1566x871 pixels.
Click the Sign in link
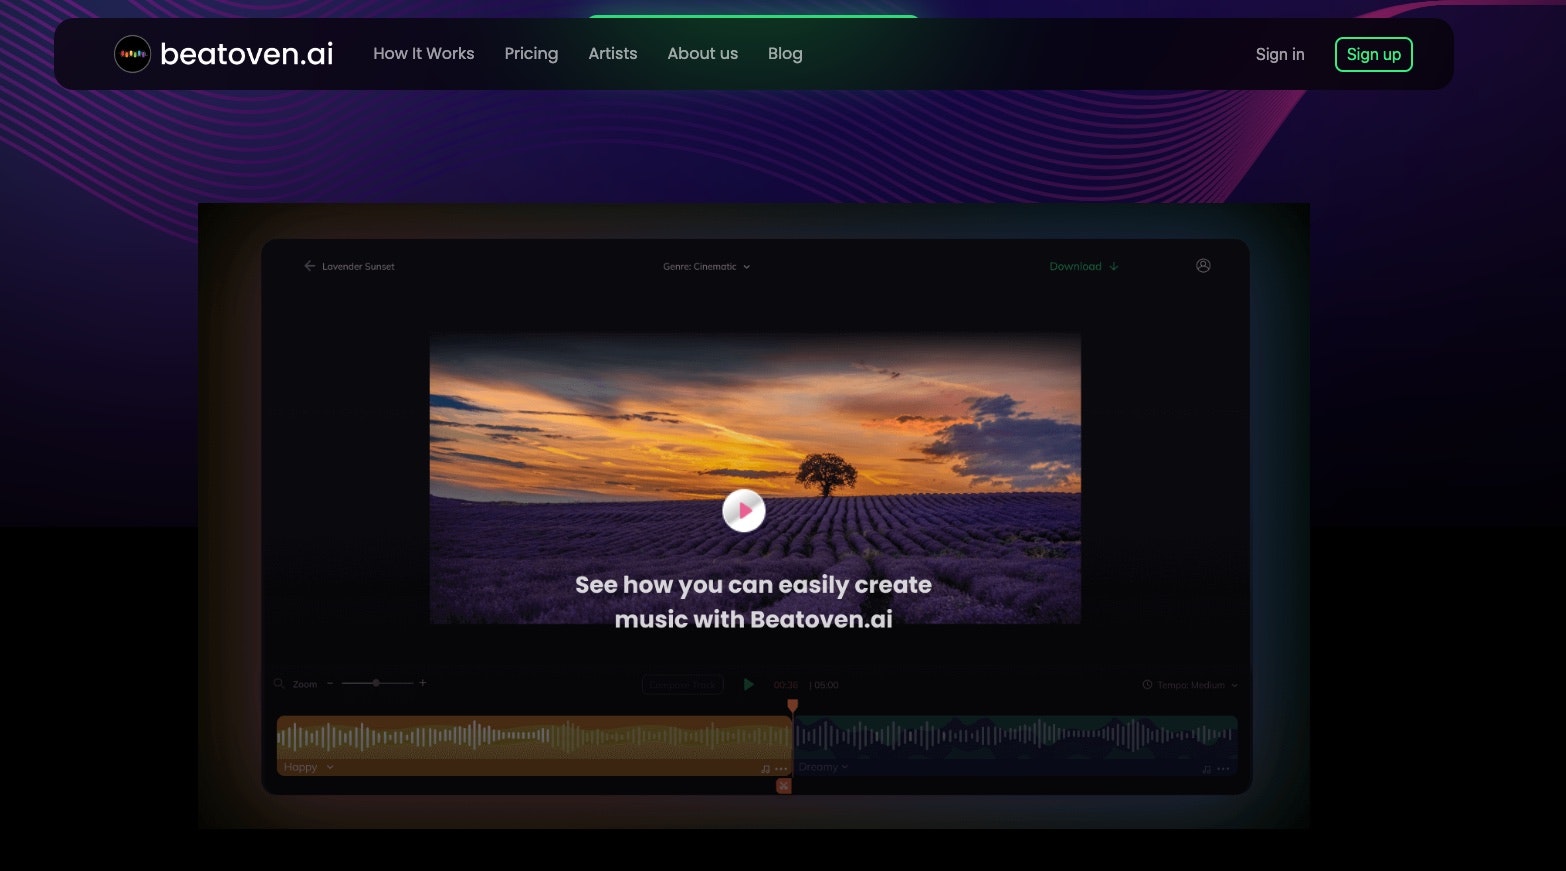pos(1280,54)
